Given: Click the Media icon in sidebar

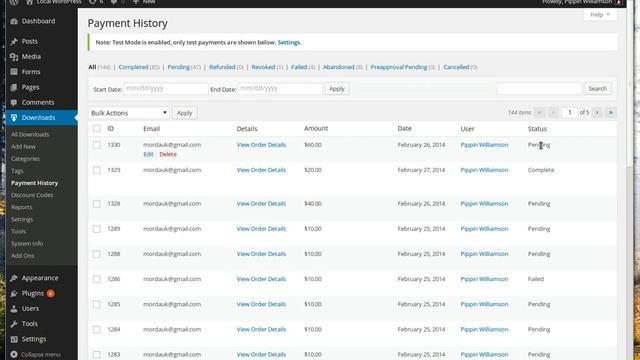Looking at the screenshot, I should point(14,57).
